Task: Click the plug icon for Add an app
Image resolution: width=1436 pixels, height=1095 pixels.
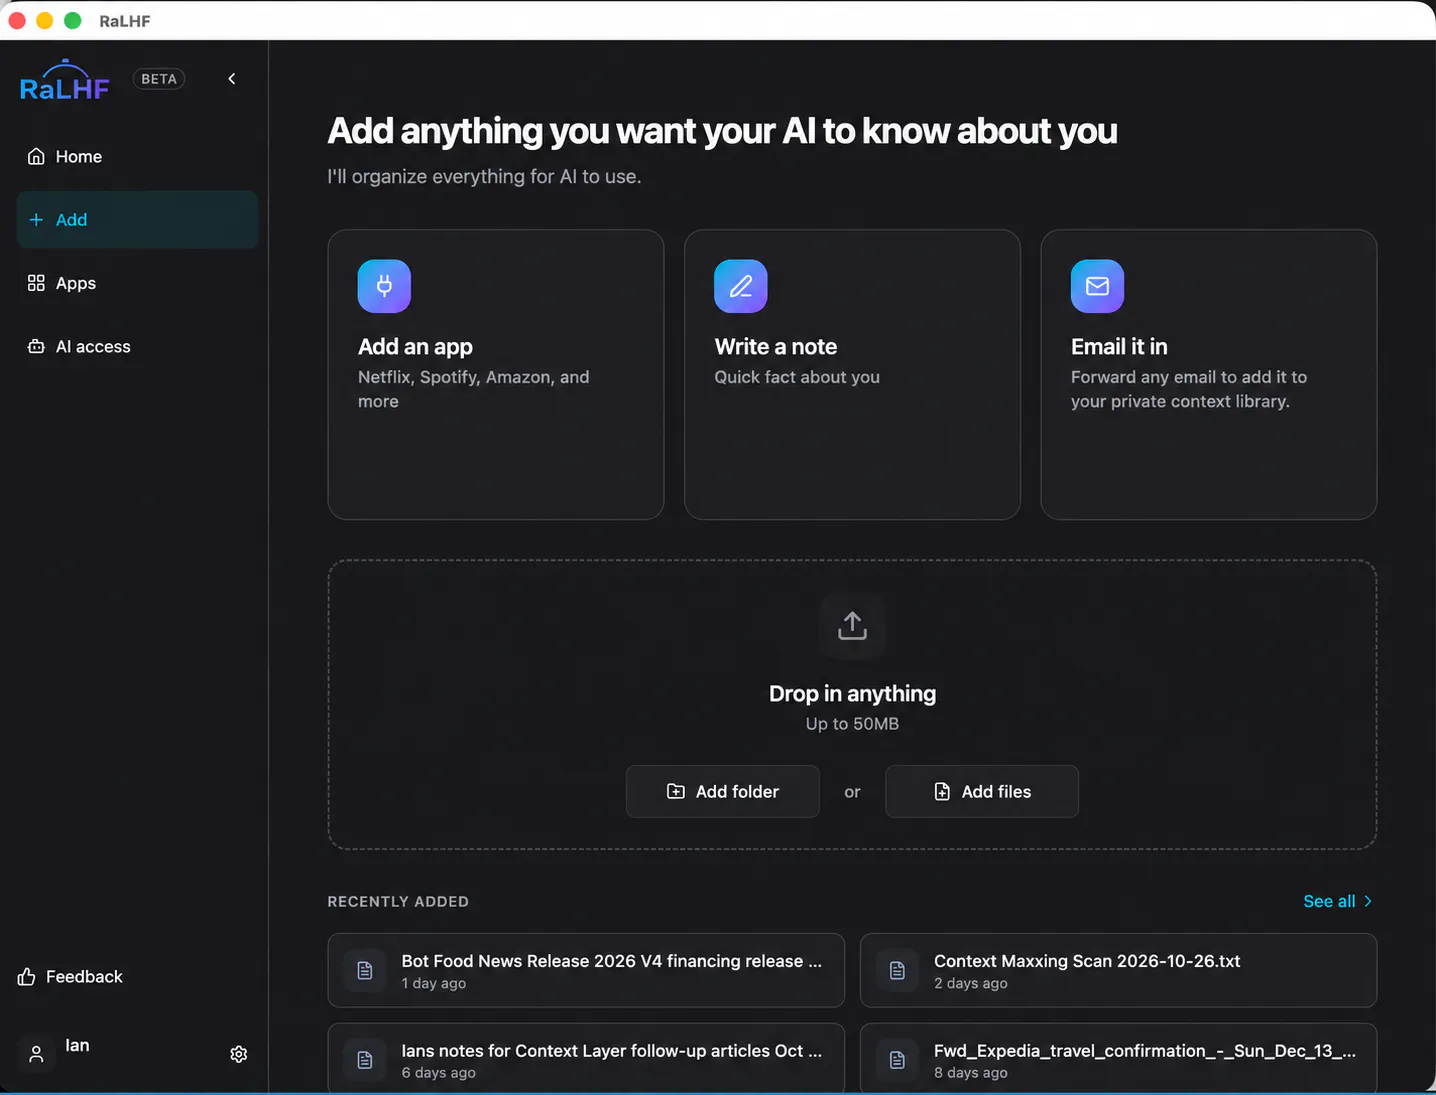Action: coord(384,287)
